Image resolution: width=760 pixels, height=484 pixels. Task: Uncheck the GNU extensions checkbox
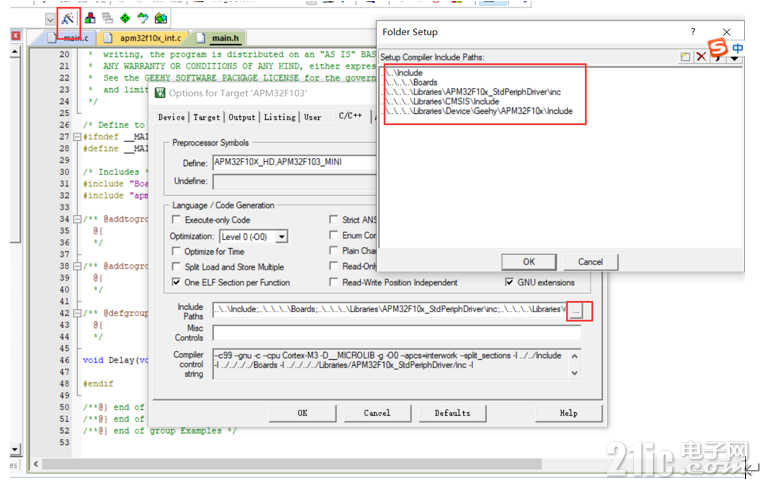[x=509, y=282]
